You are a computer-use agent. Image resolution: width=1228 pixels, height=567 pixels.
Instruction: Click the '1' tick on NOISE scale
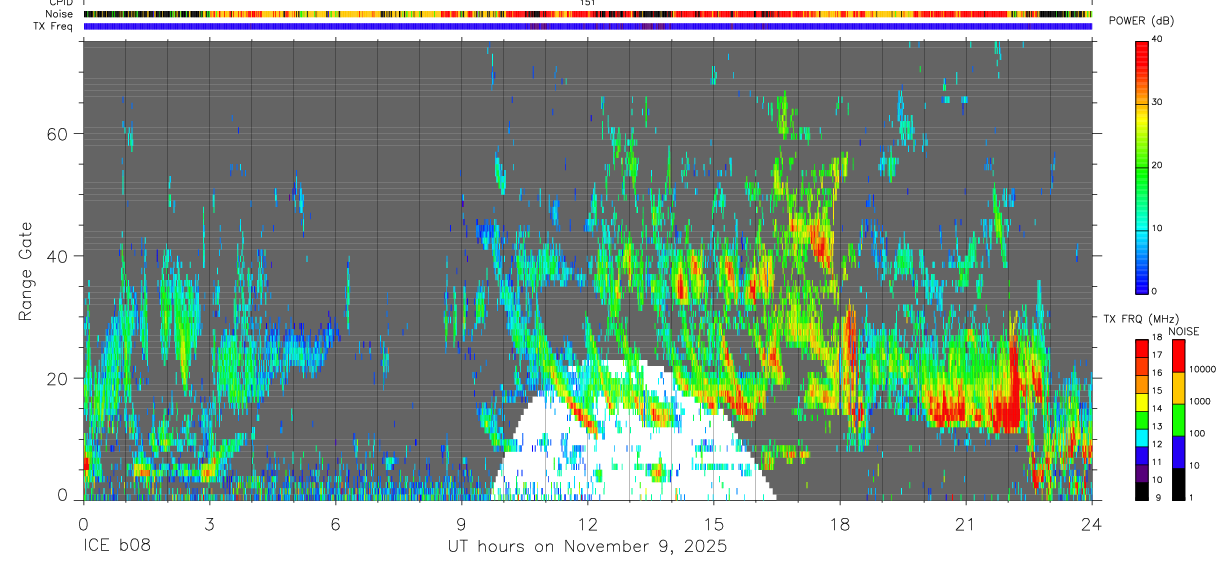(1193, 498)
